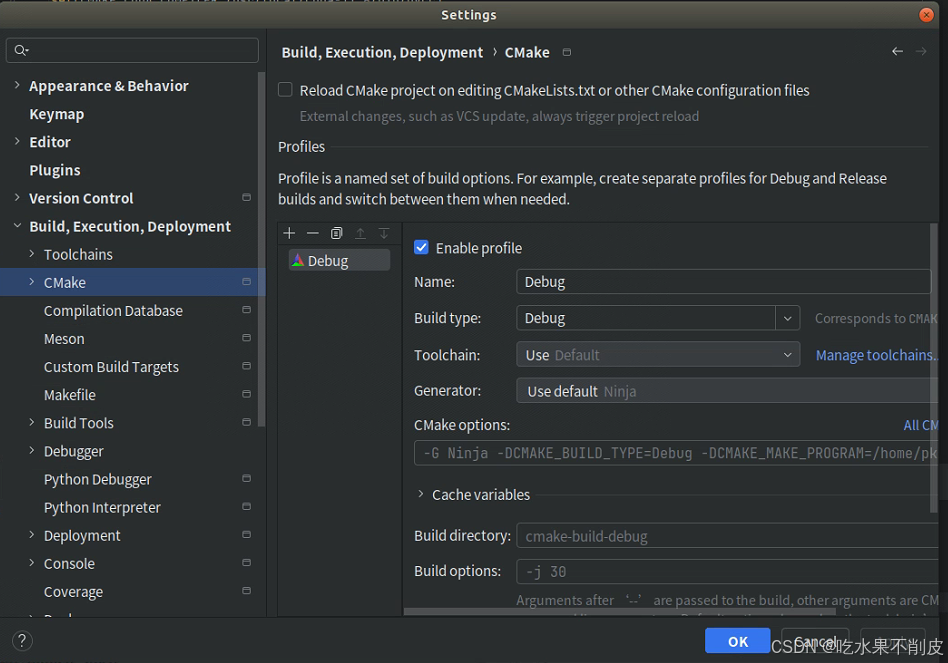Remove the Debug profile using minus icon
This screenshot has width=948, height=663.
point(312,233)
